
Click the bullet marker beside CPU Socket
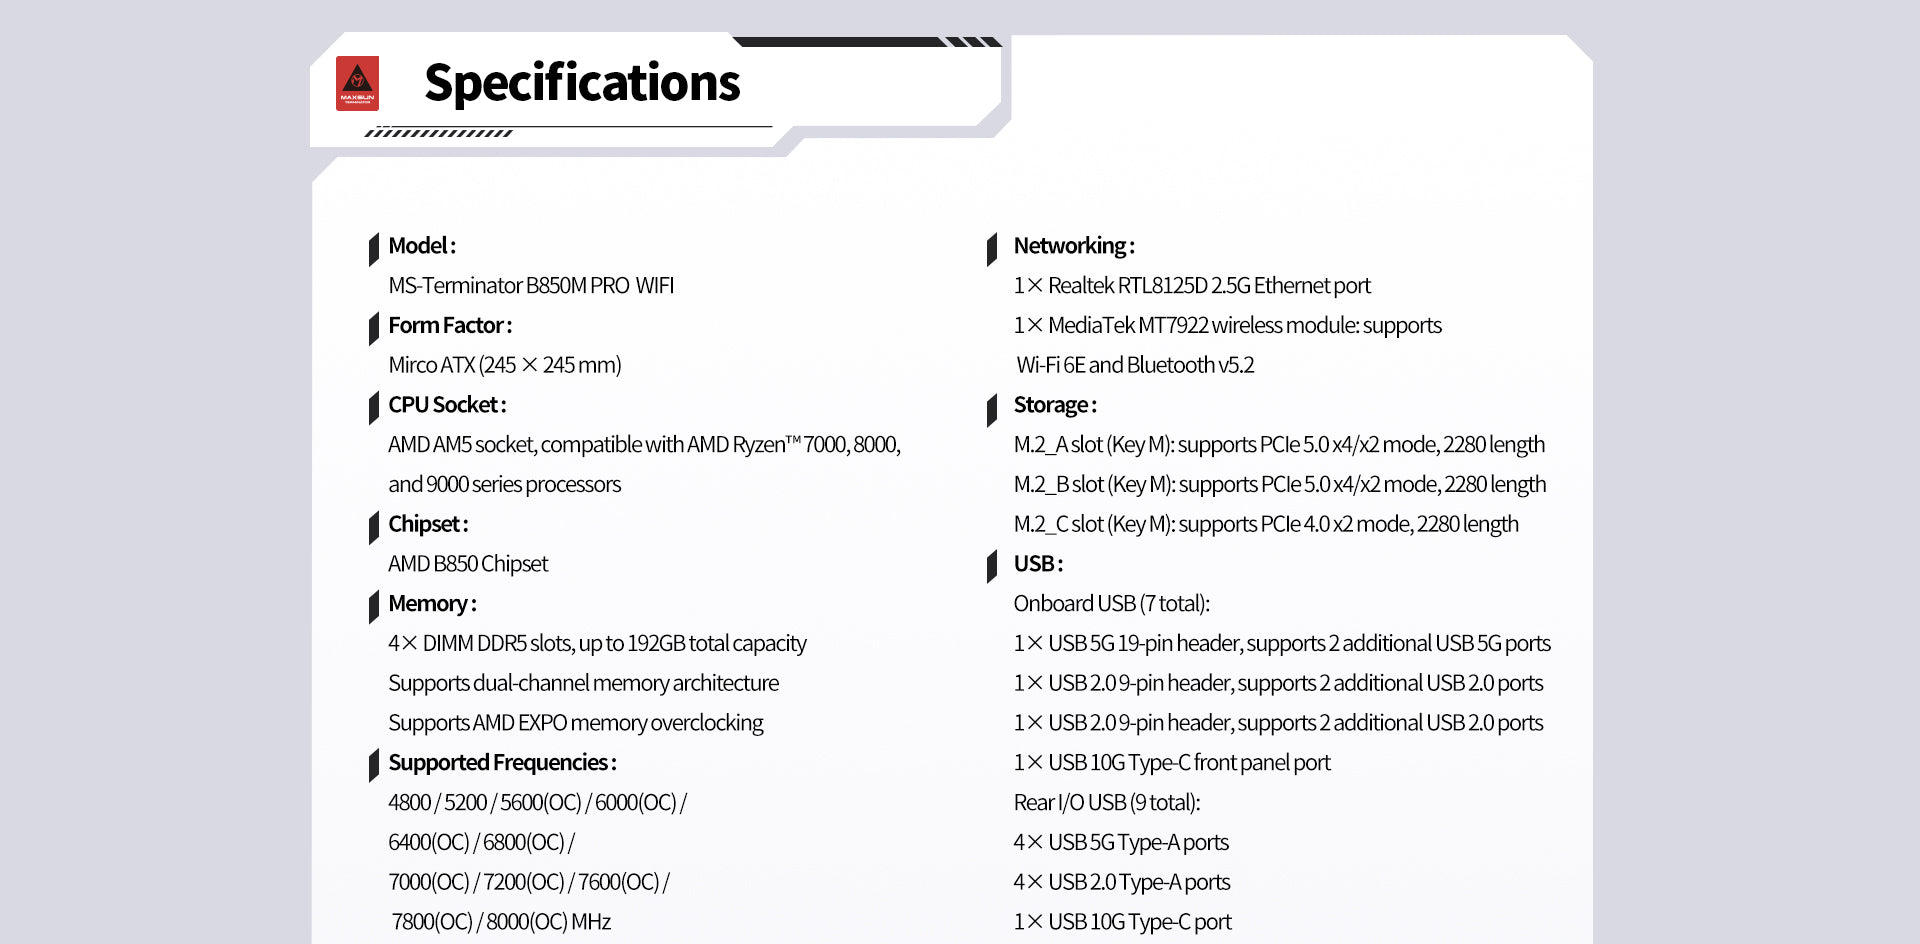tap(374, 407)
